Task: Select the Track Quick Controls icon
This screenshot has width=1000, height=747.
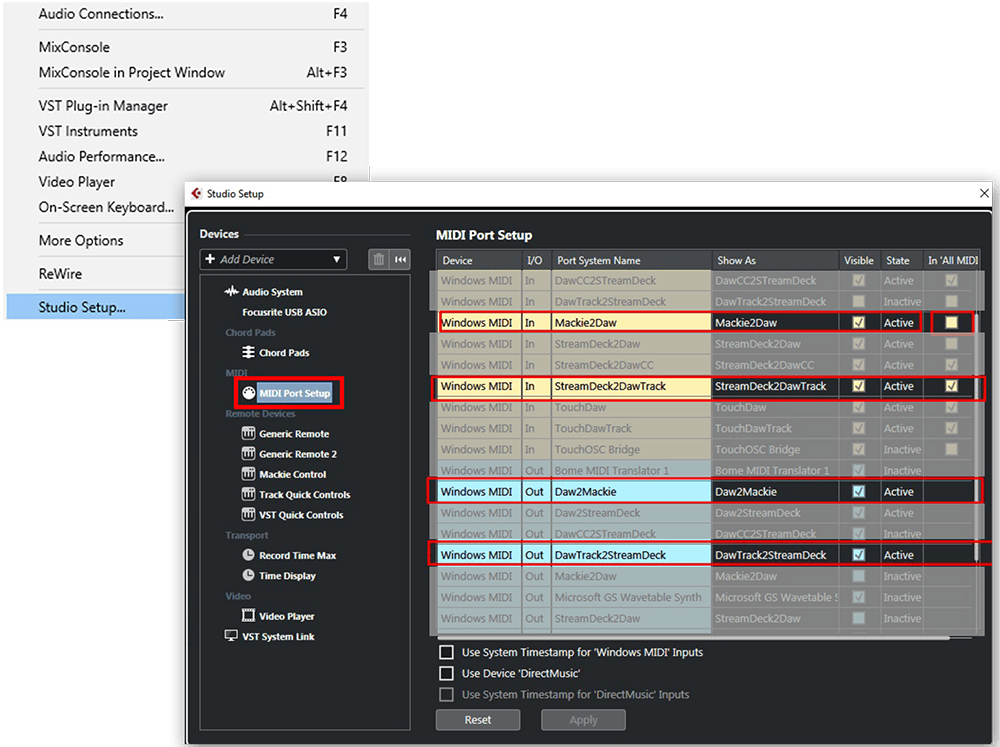Action: pos(248,494)
